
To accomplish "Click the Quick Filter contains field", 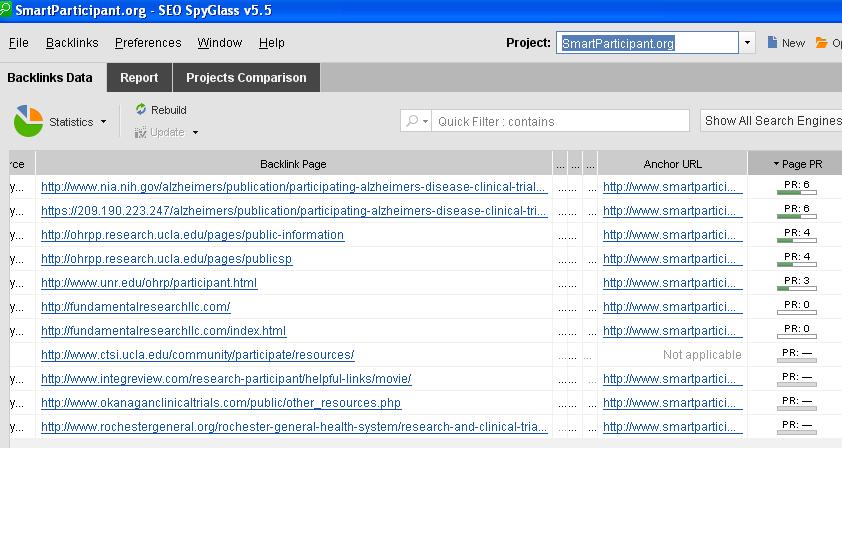I will pyautogui.click(x=560, y=121).
